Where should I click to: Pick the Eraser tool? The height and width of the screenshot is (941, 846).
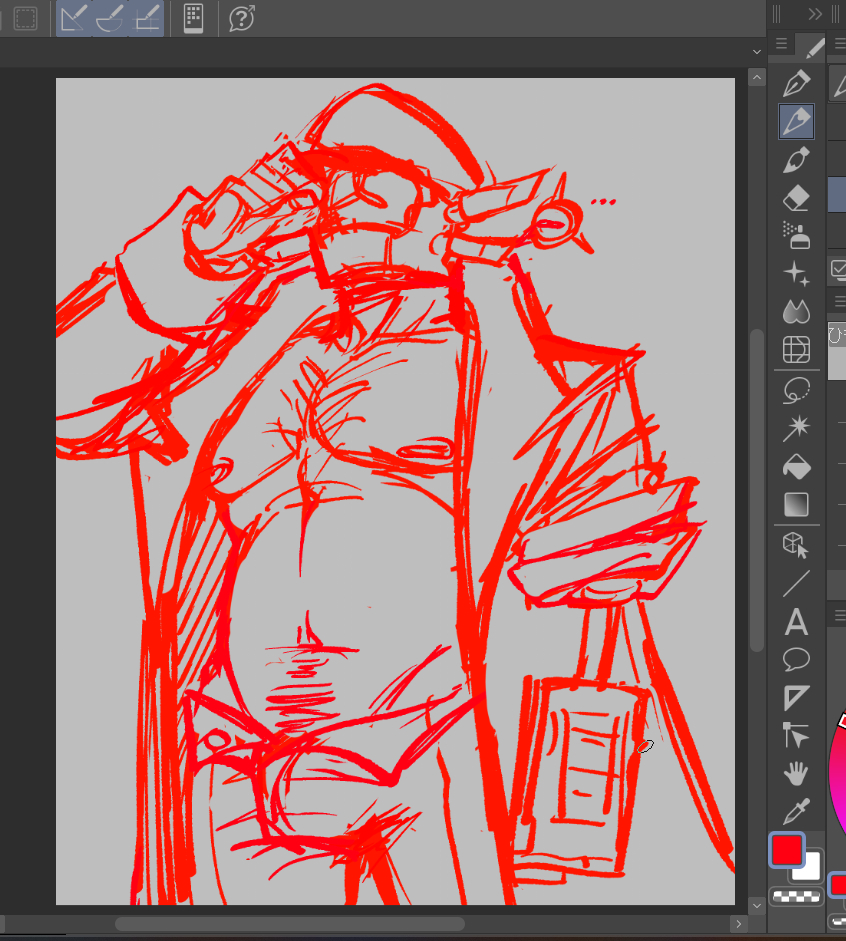[x=796, y=198]
